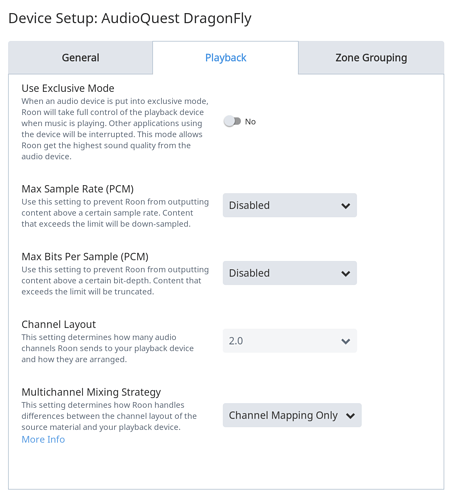Click the chevron arrow next to Channel Mapping Only
The width and height of the screenshot is (453, 499).
pos(350,416)
